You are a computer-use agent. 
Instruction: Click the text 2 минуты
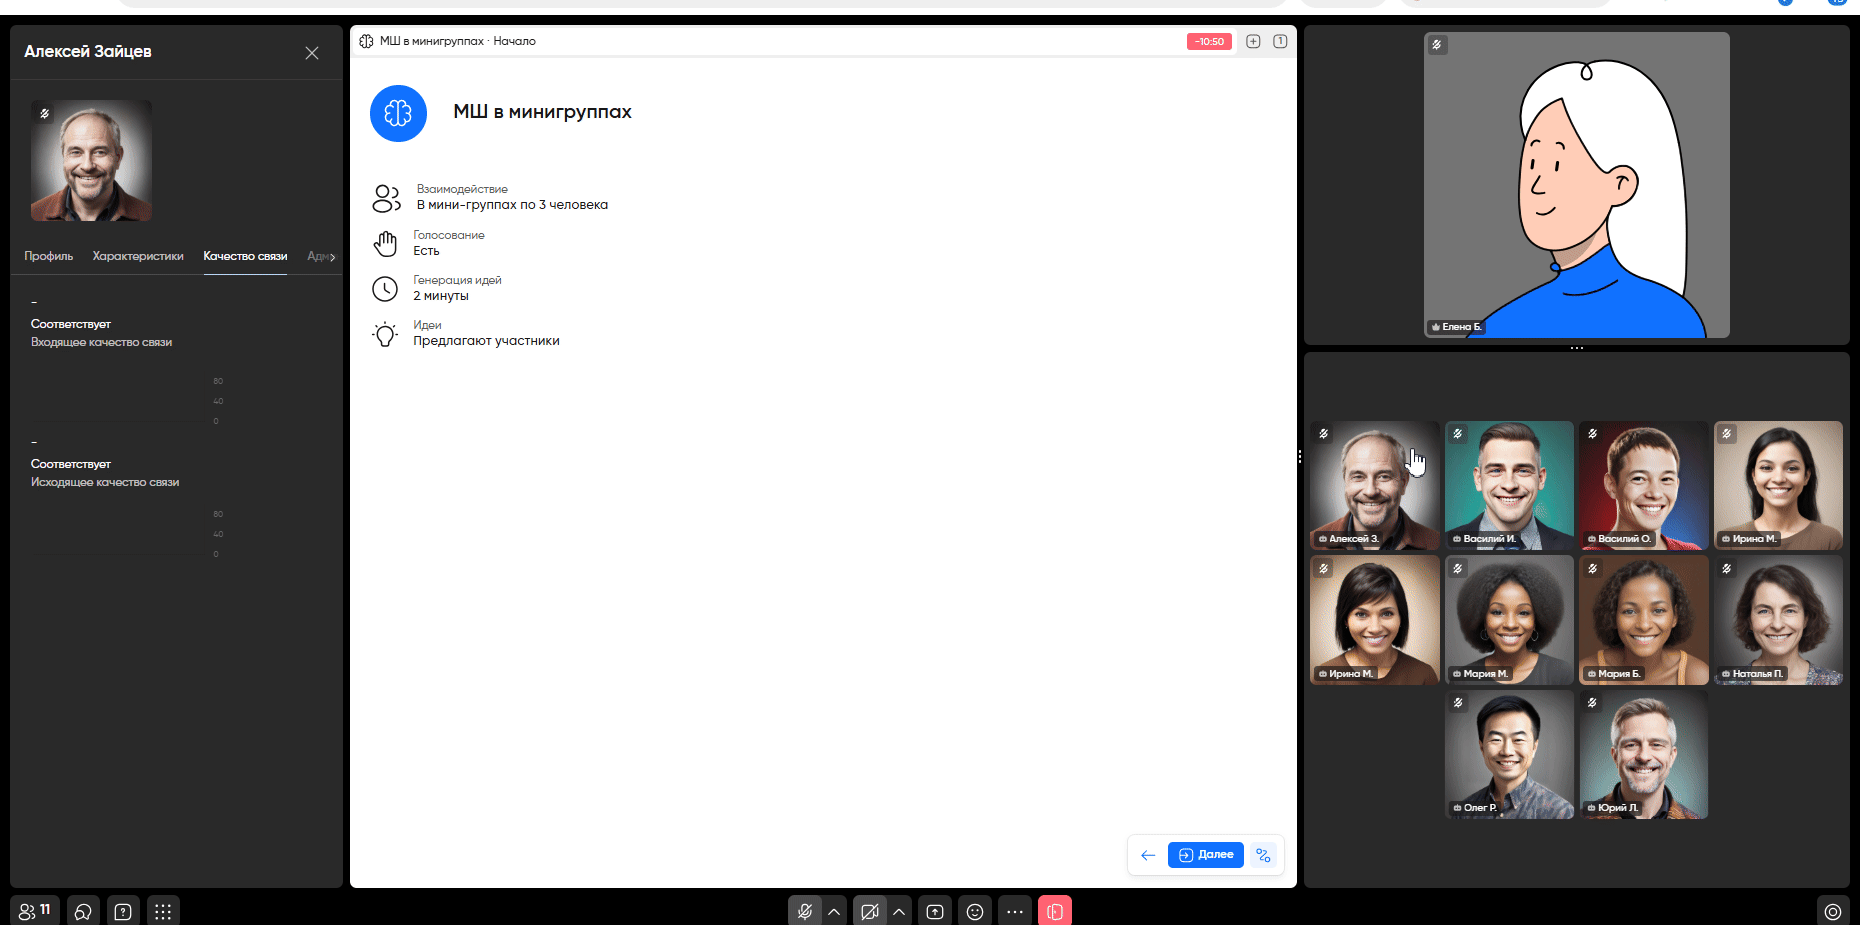(441, 296)
